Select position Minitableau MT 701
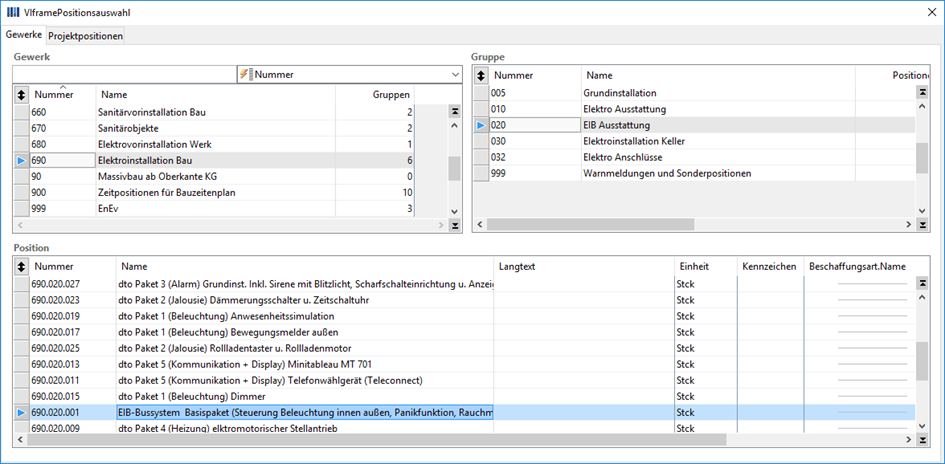This screenshot has width=945, height=464. tap(464, 365)
